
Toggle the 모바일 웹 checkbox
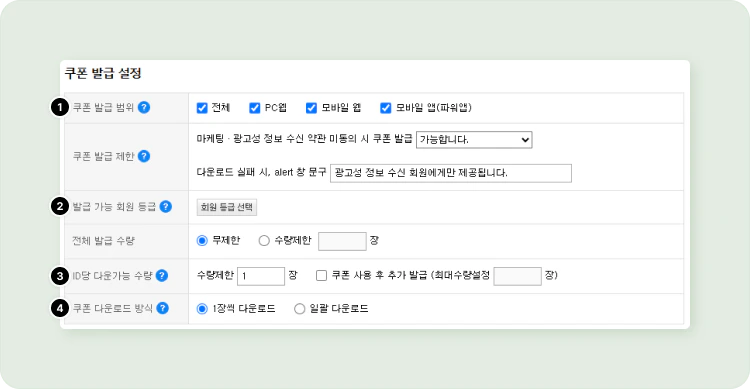[311, 108]
